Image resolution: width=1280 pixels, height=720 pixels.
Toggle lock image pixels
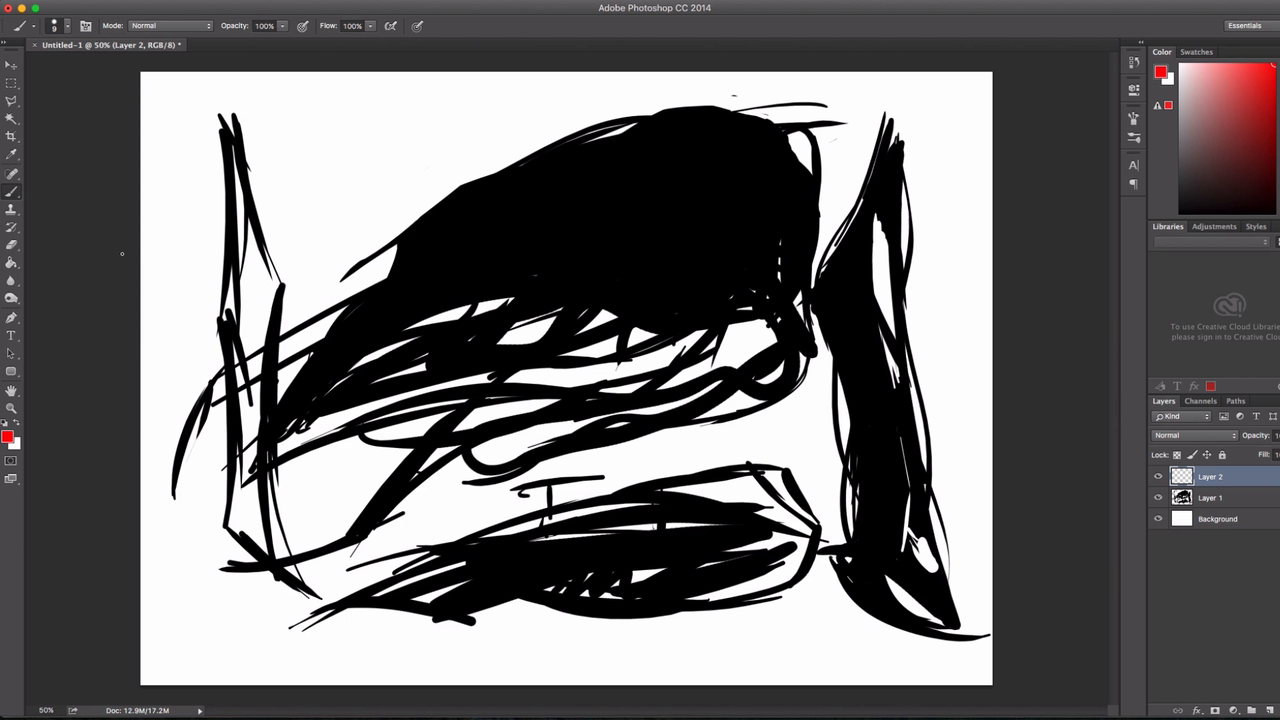[1192, 455]
